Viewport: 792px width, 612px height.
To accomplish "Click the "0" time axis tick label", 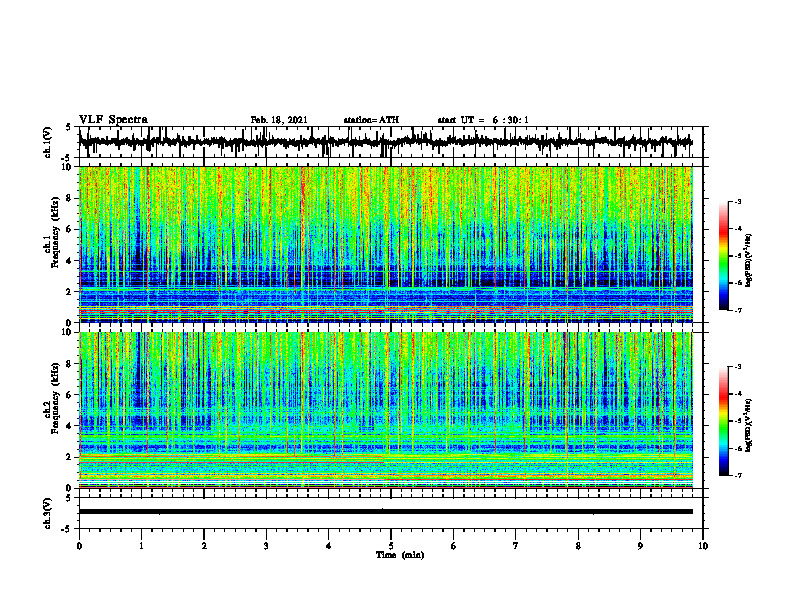I will [79, 546].
